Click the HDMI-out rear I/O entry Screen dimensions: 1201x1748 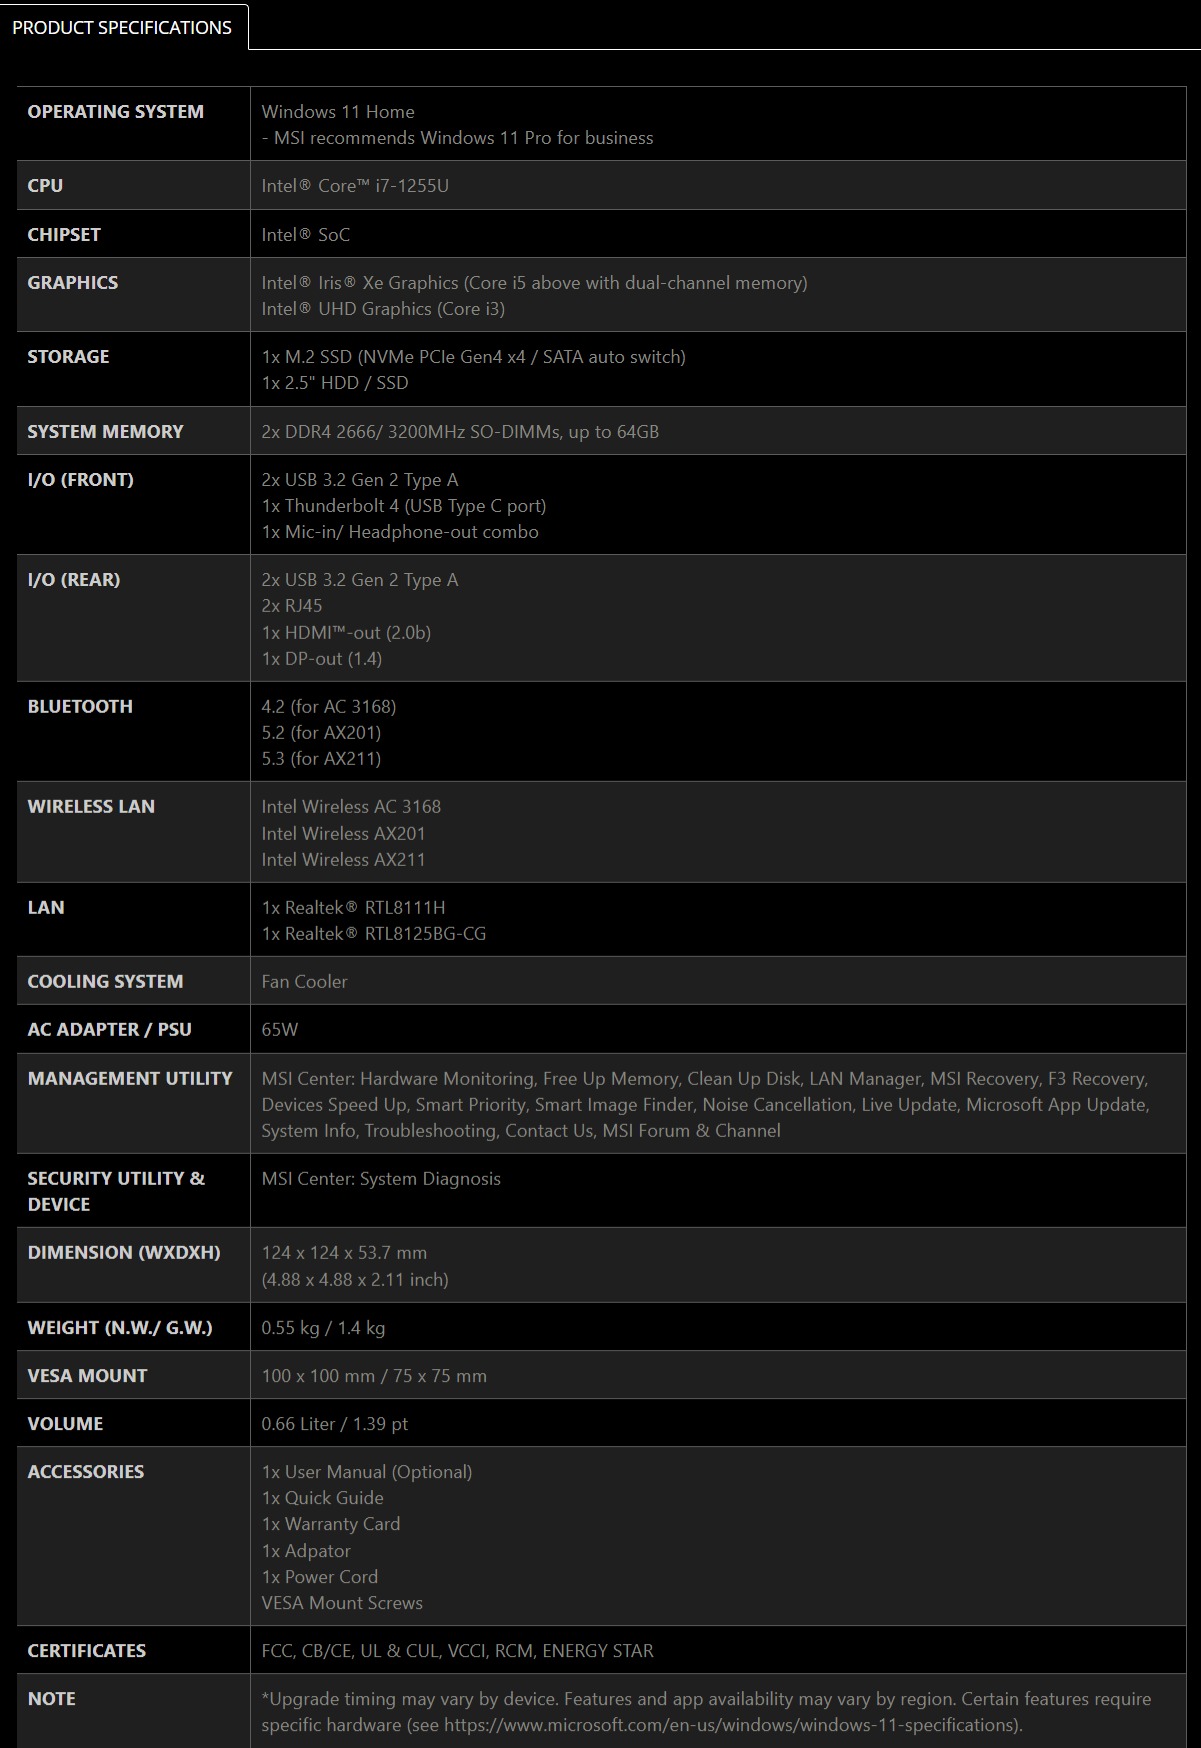point(346,632)
